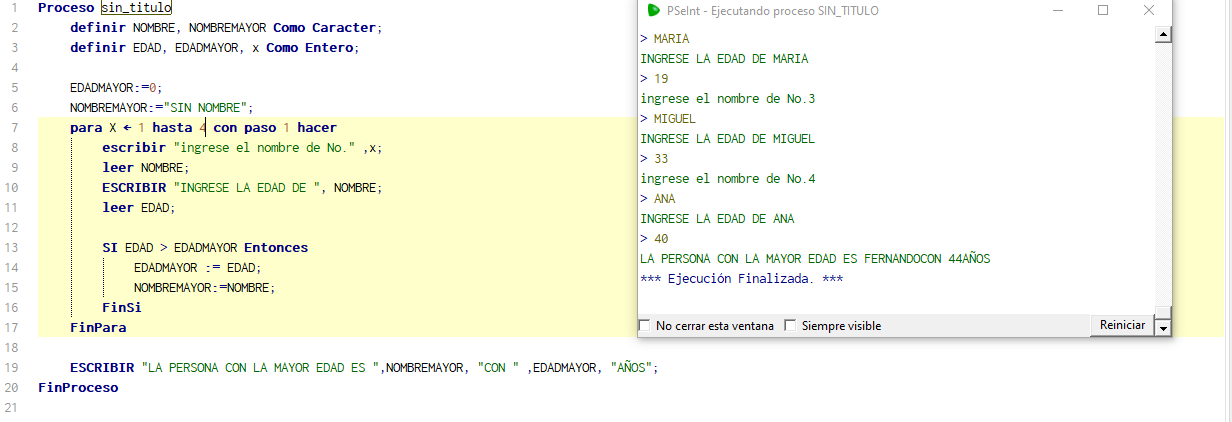This screenshot has width=1232, height=422.
Task: Maximize the PSeInt execution window
Action: 1103,10
